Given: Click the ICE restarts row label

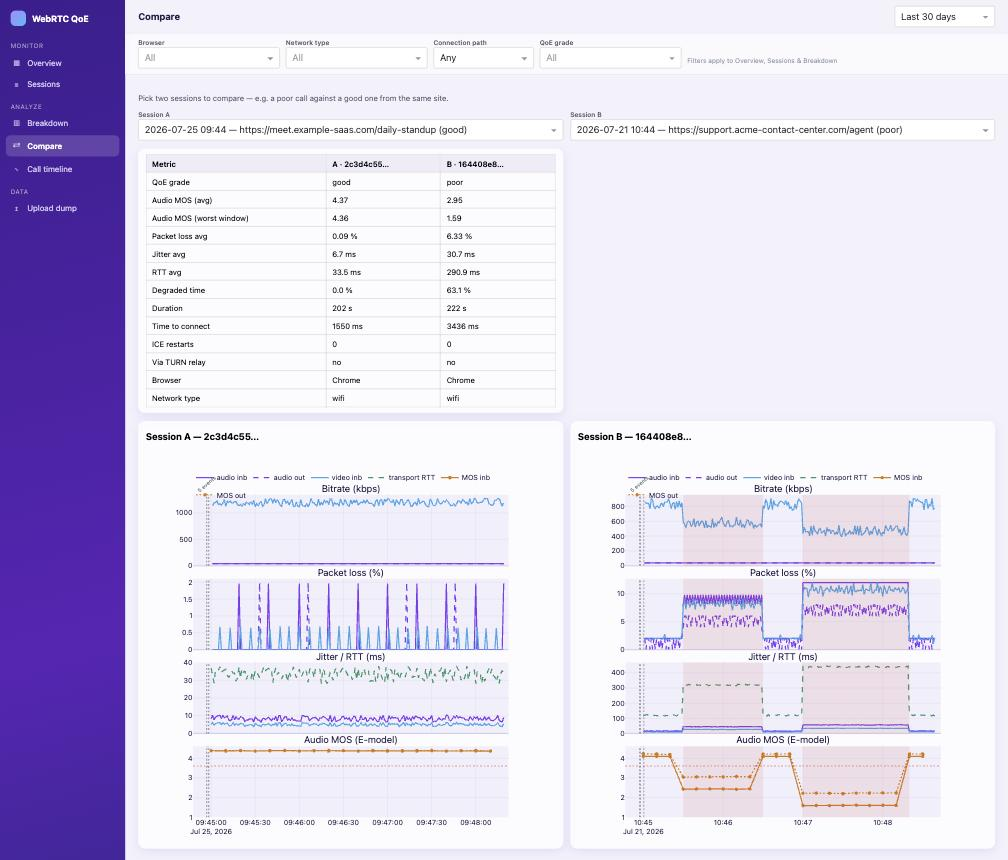Looking at the screenshot, I should (x=173, y=344).
